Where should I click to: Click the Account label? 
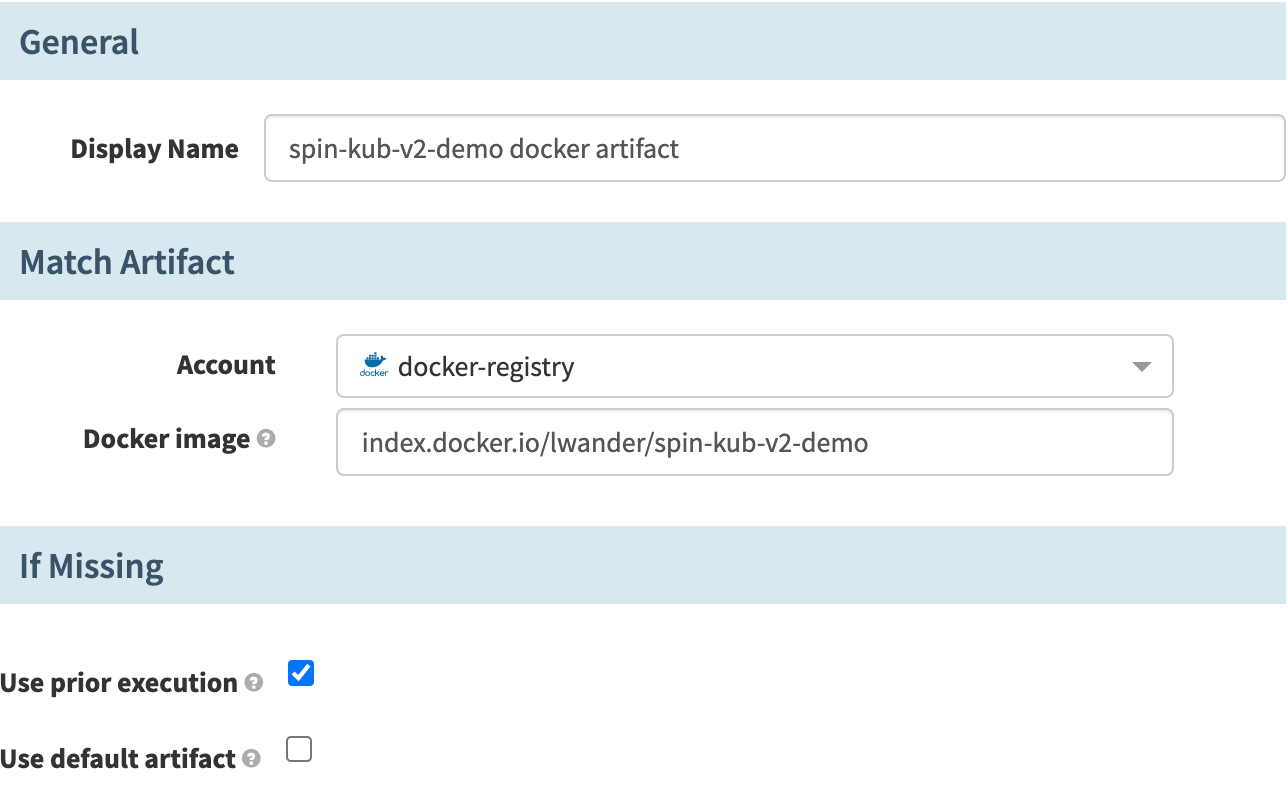click(x=226, y=365)
